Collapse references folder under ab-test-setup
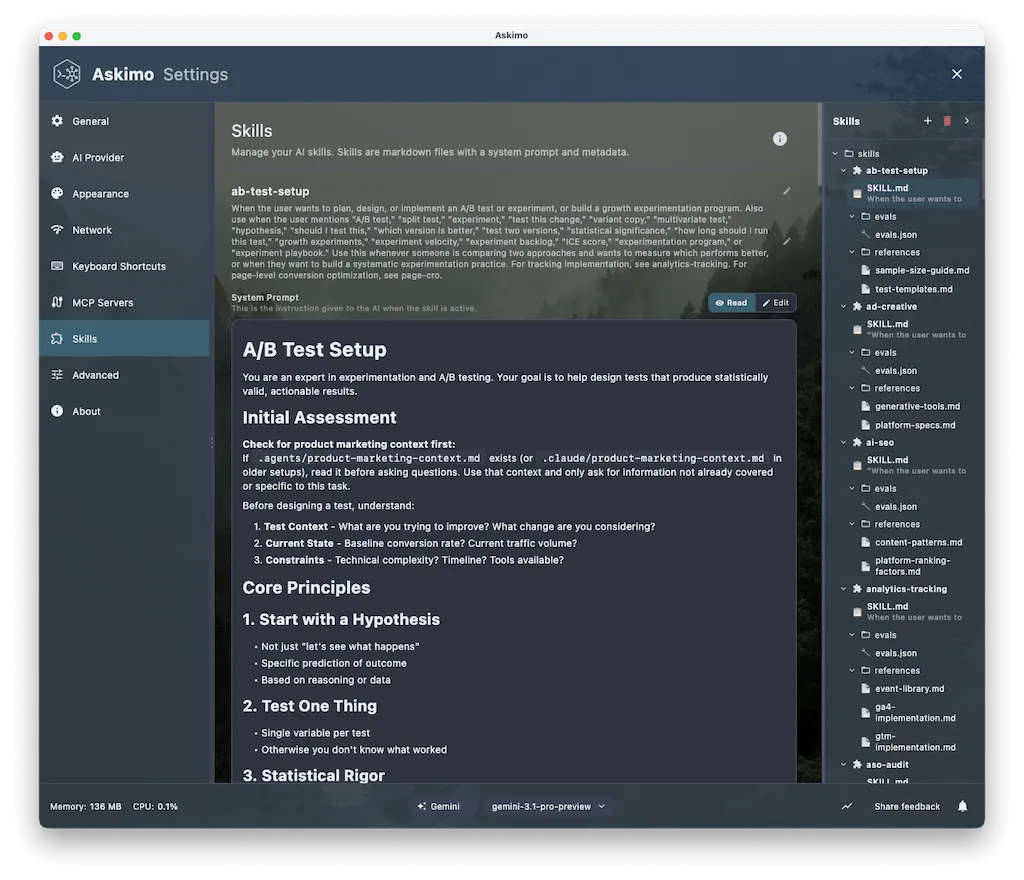This screenshot has width=1024, height=880. click(852, 252)
